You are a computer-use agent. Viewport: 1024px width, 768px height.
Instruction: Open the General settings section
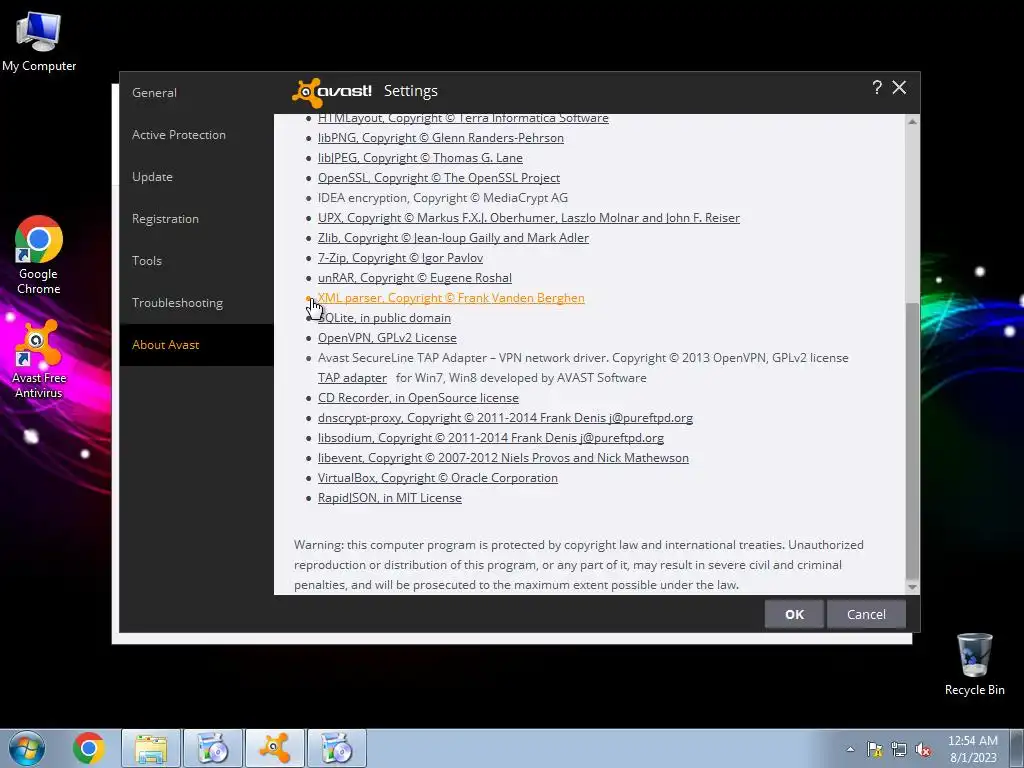[x=154, y=93]
